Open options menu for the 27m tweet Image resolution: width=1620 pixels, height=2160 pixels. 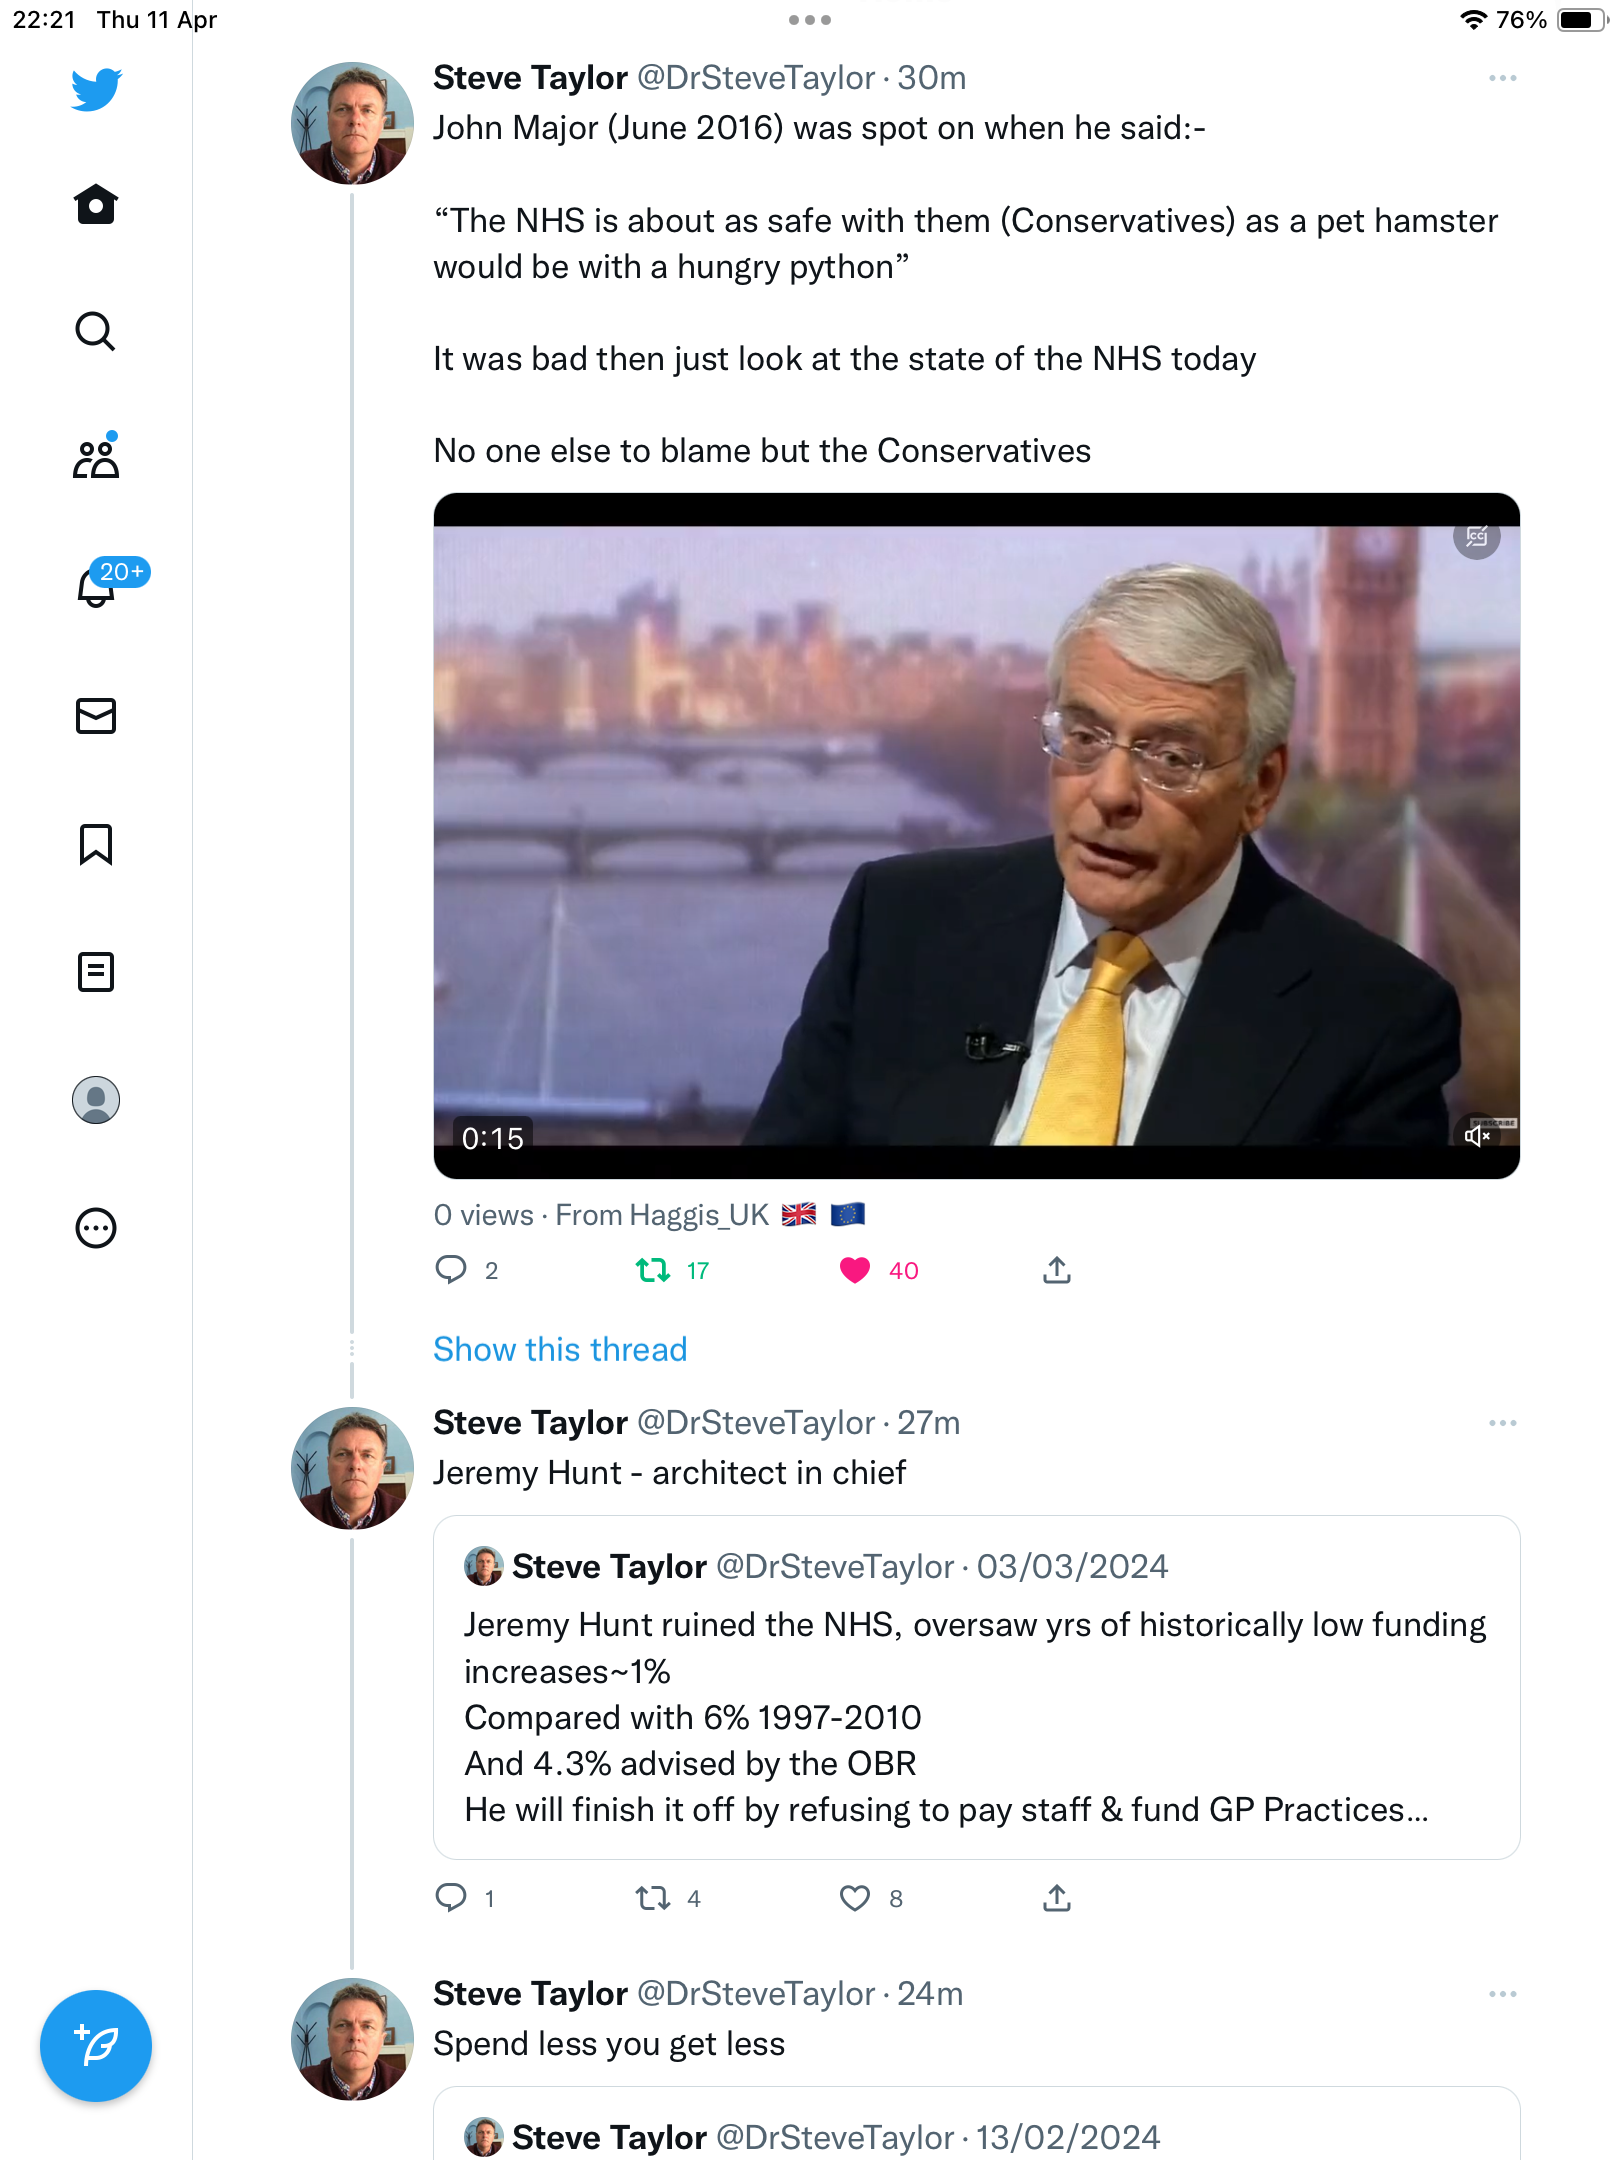pos(1502,1423)
